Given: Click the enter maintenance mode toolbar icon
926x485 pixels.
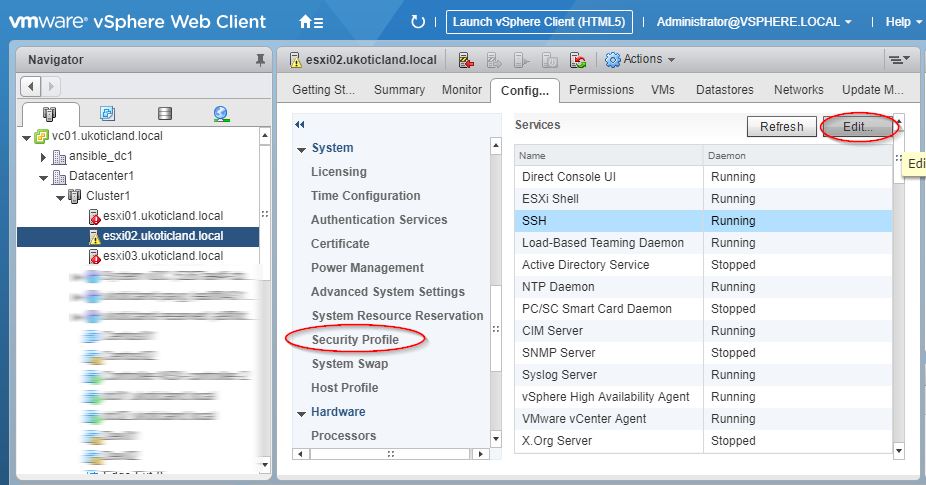Looking at the screenshot, I should click(467, 60).
